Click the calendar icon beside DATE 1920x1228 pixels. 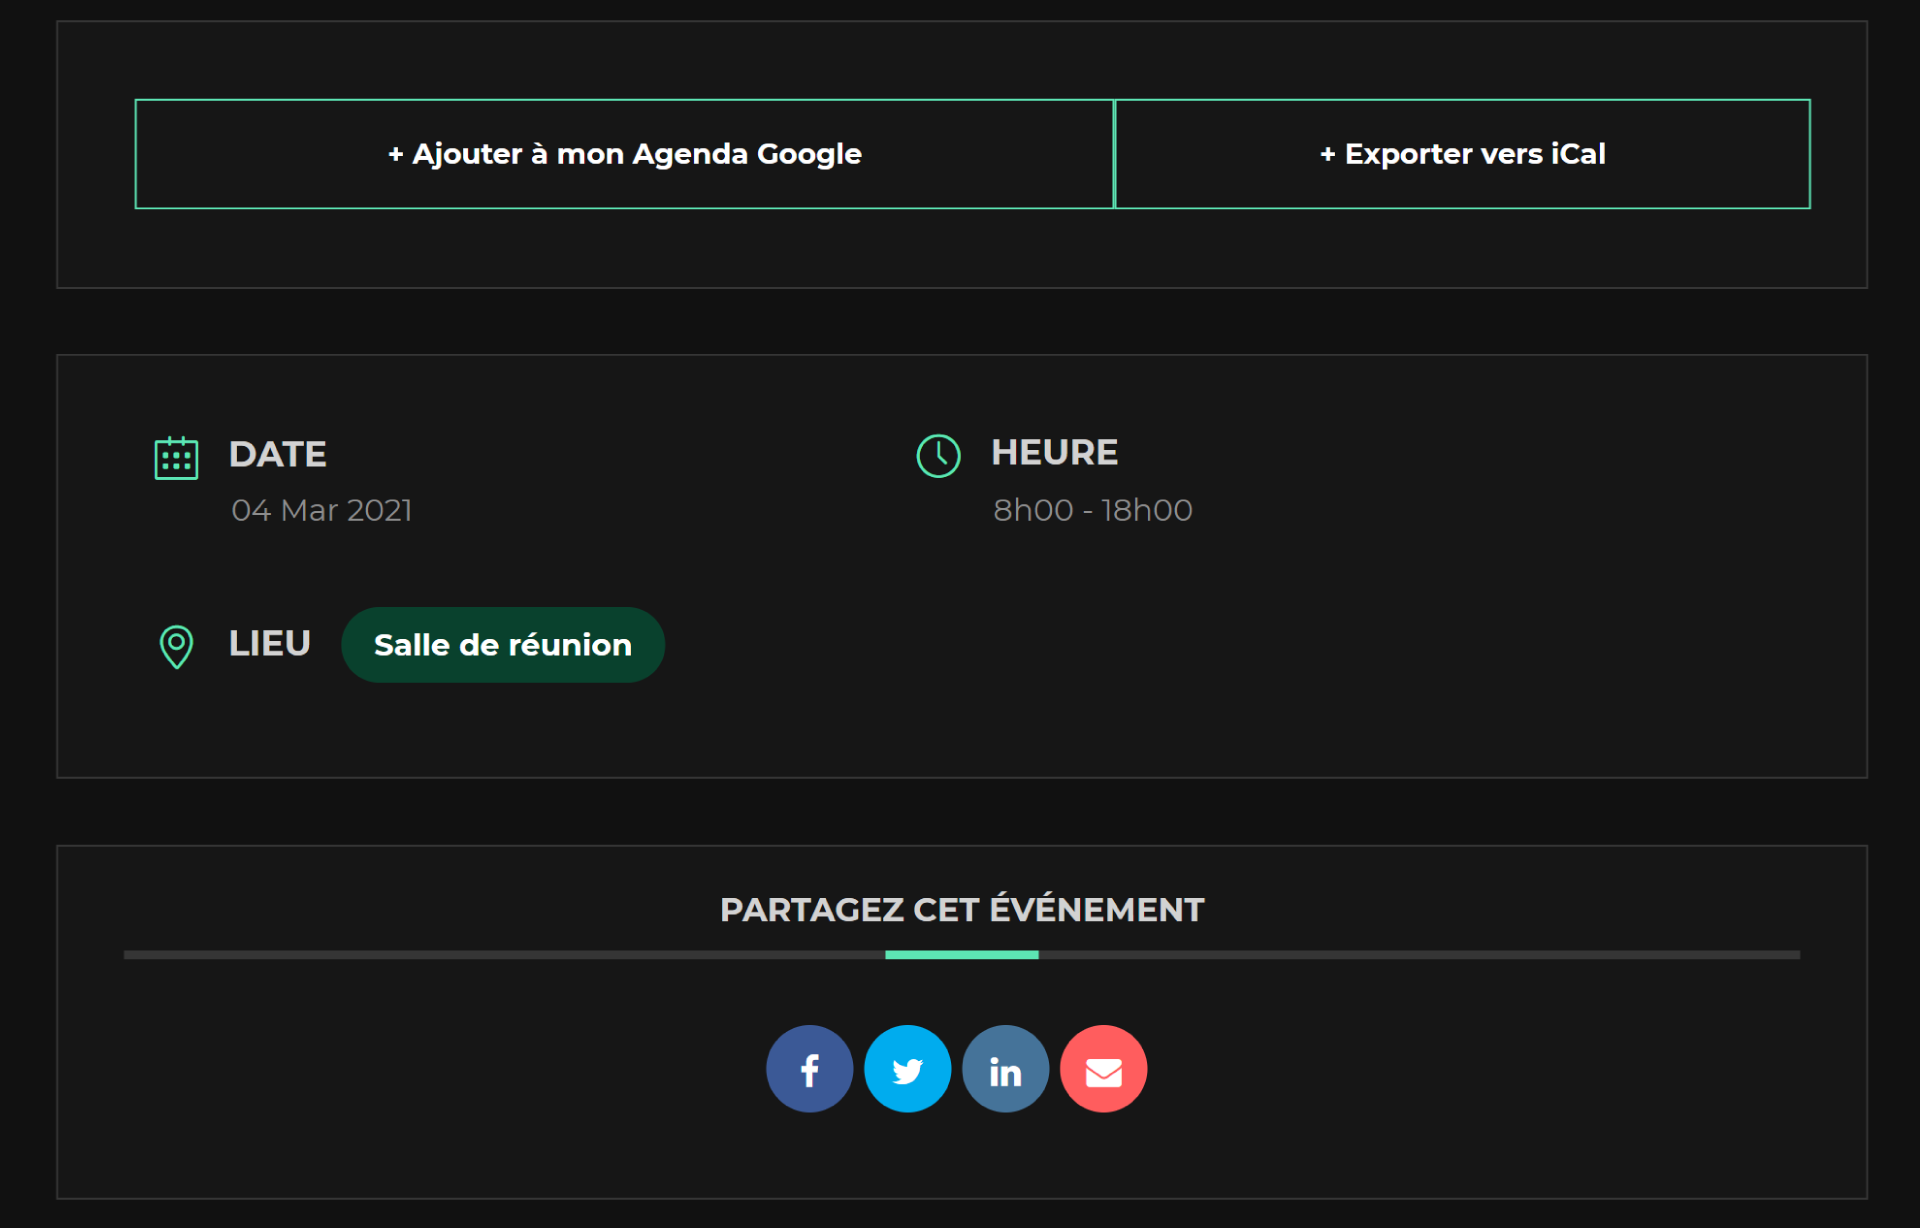point(176,458)
